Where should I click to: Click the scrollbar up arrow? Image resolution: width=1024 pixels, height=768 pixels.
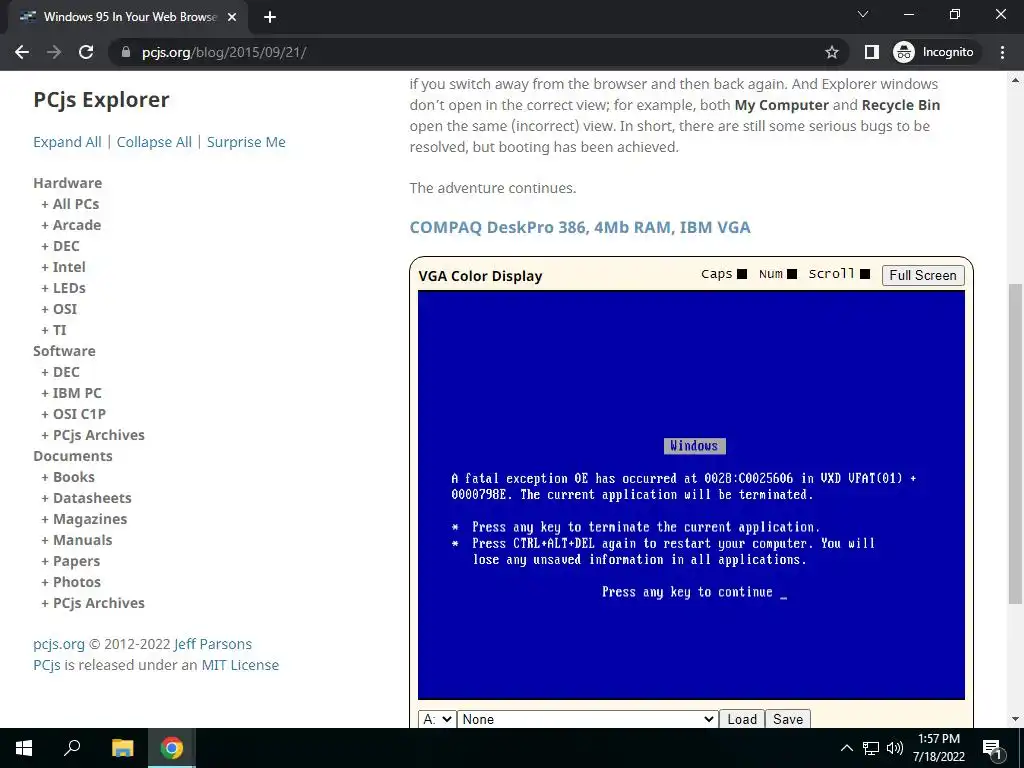1015,80
